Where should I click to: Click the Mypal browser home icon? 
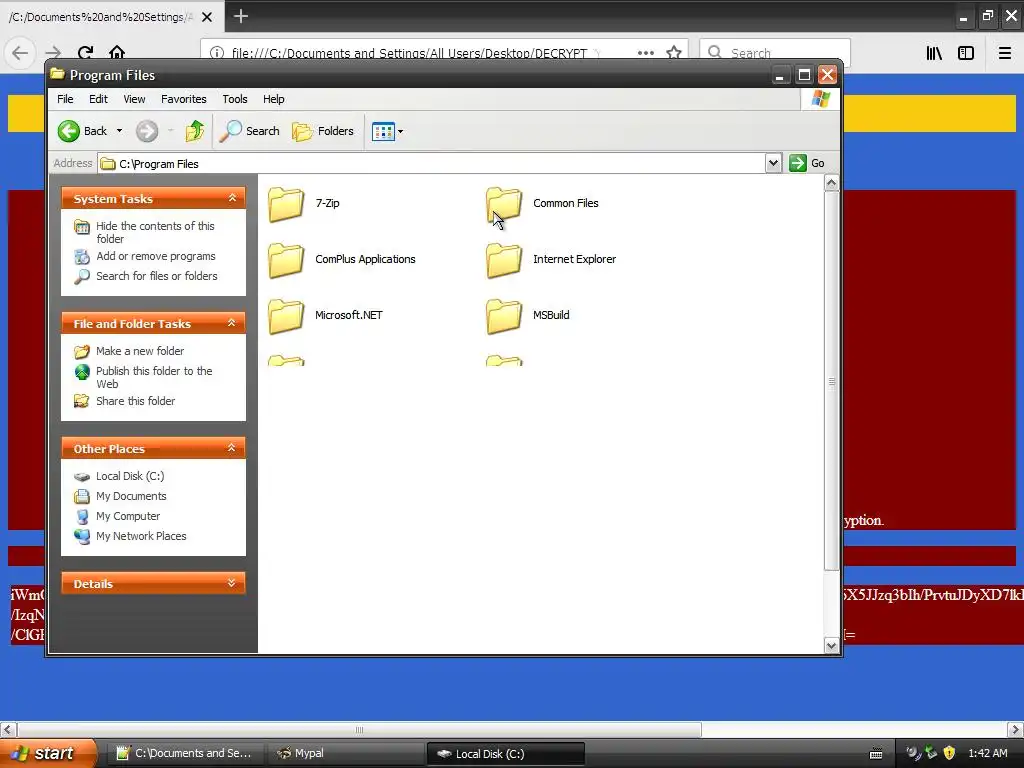point(117,53)
